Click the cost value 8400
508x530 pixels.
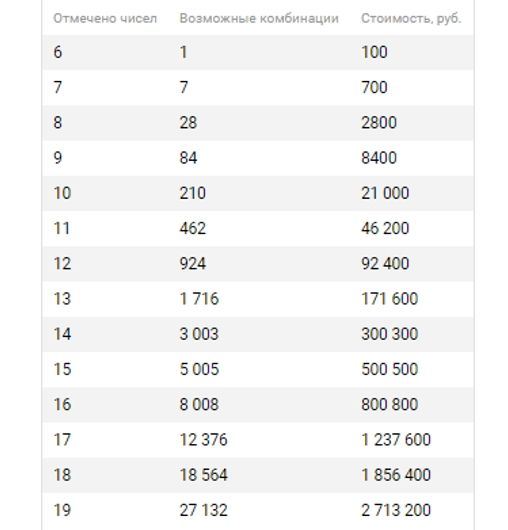379,158
